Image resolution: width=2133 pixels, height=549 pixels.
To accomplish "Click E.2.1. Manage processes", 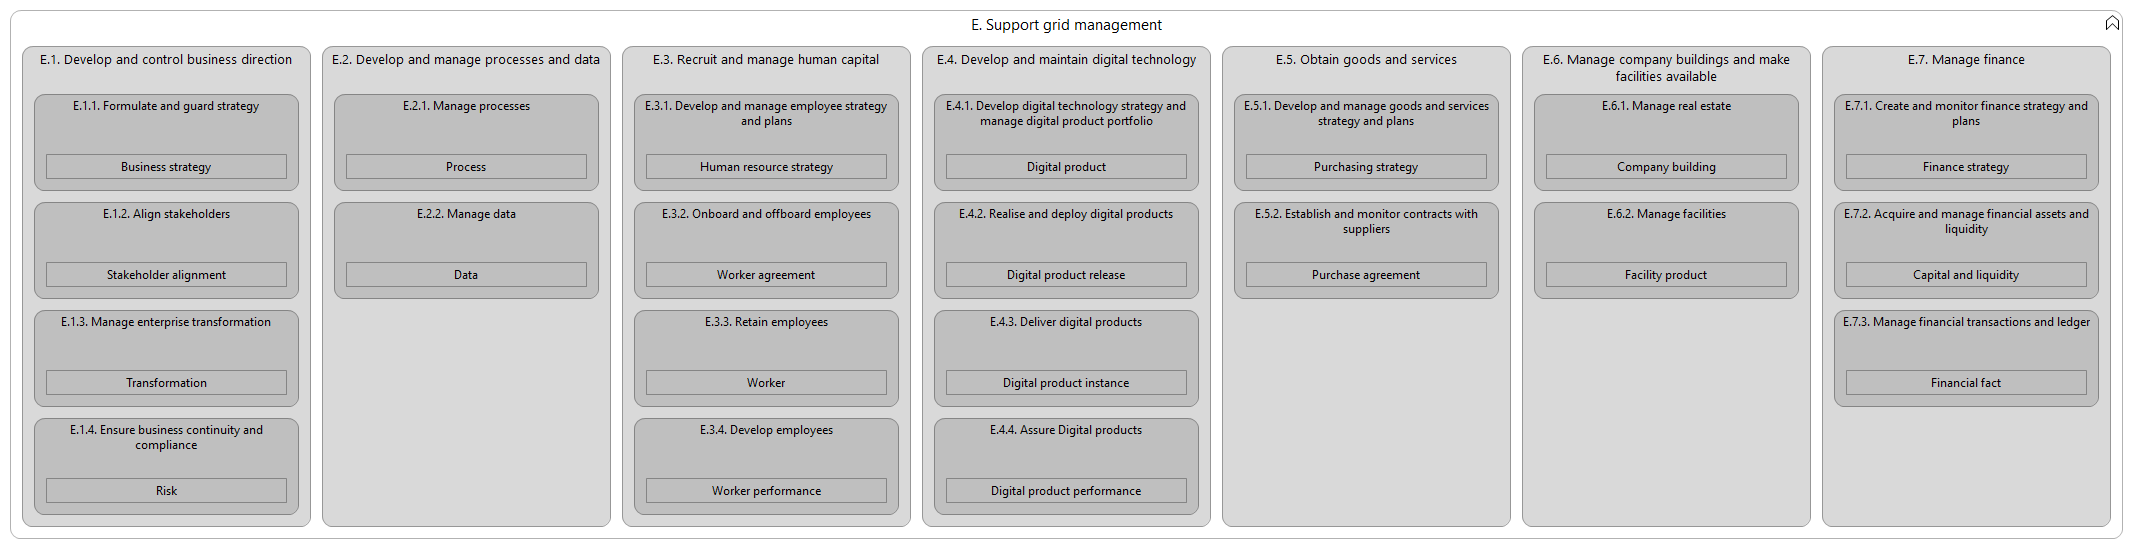I will pyautogui.click(x=466, y=106).
